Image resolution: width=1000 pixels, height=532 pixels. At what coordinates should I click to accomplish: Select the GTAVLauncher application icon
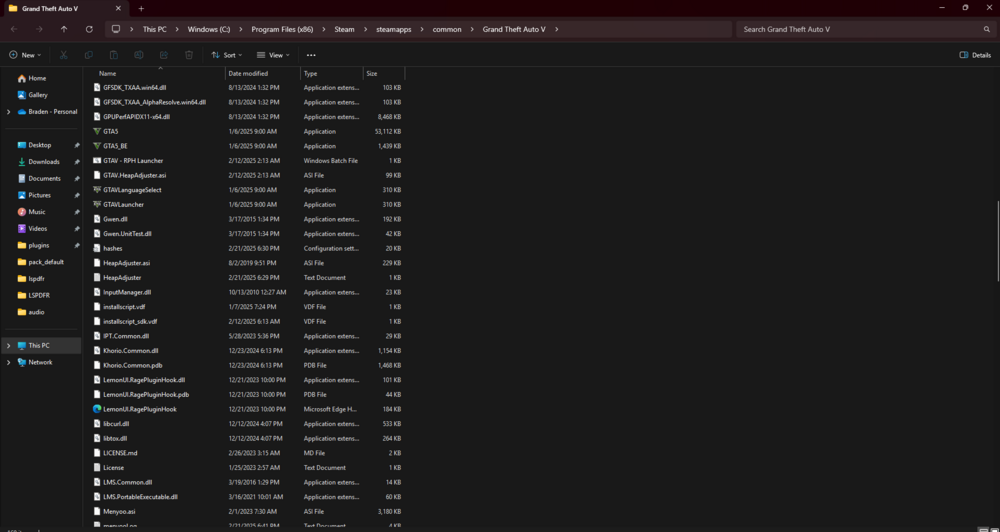[97, 205]
